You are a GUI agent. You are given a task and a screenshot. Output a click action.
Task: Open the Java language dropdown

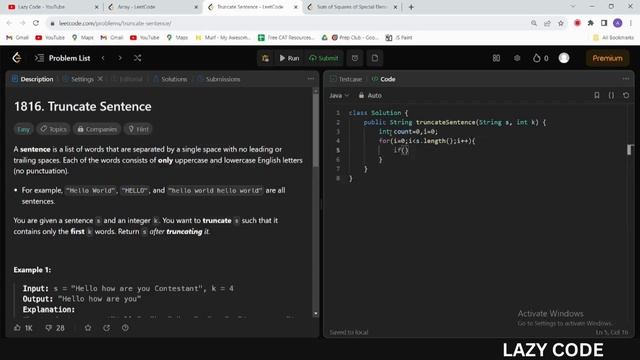click(x=339, y=96)
